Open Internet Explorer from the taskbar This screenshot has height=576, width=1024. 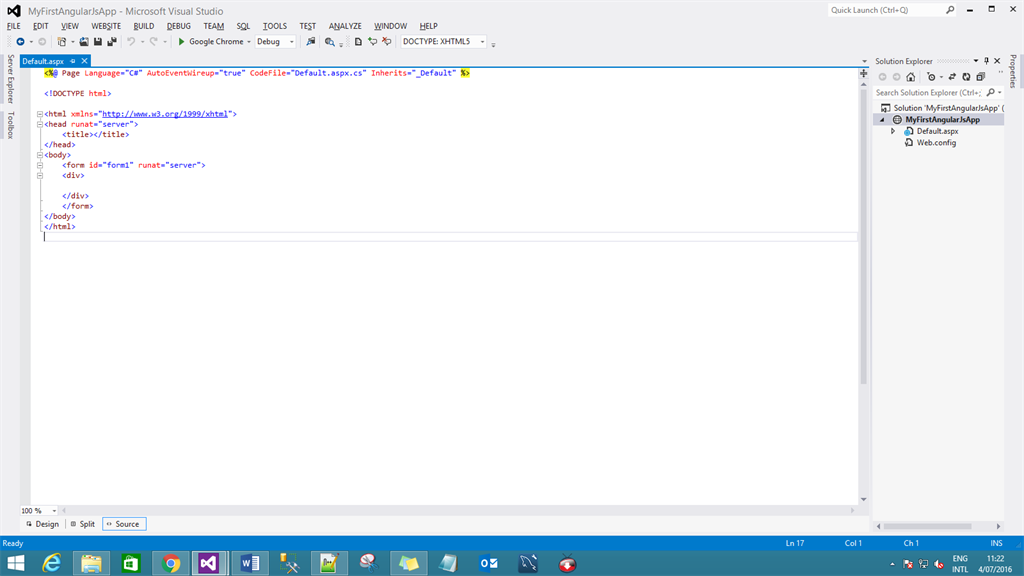(x=52, y=563)
